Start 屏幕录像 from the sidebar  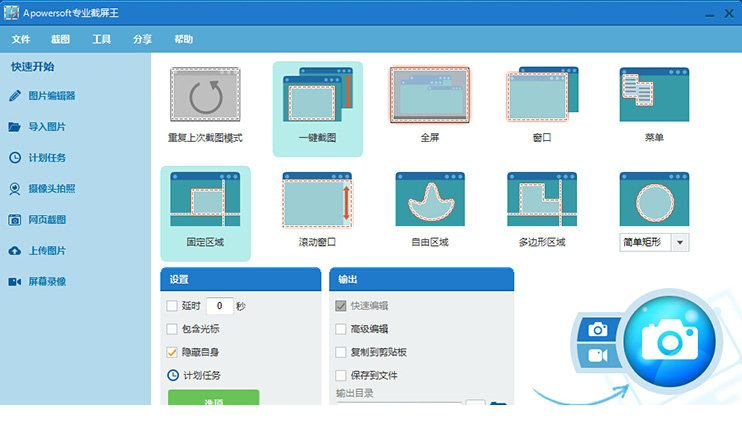tap(37, 282)
